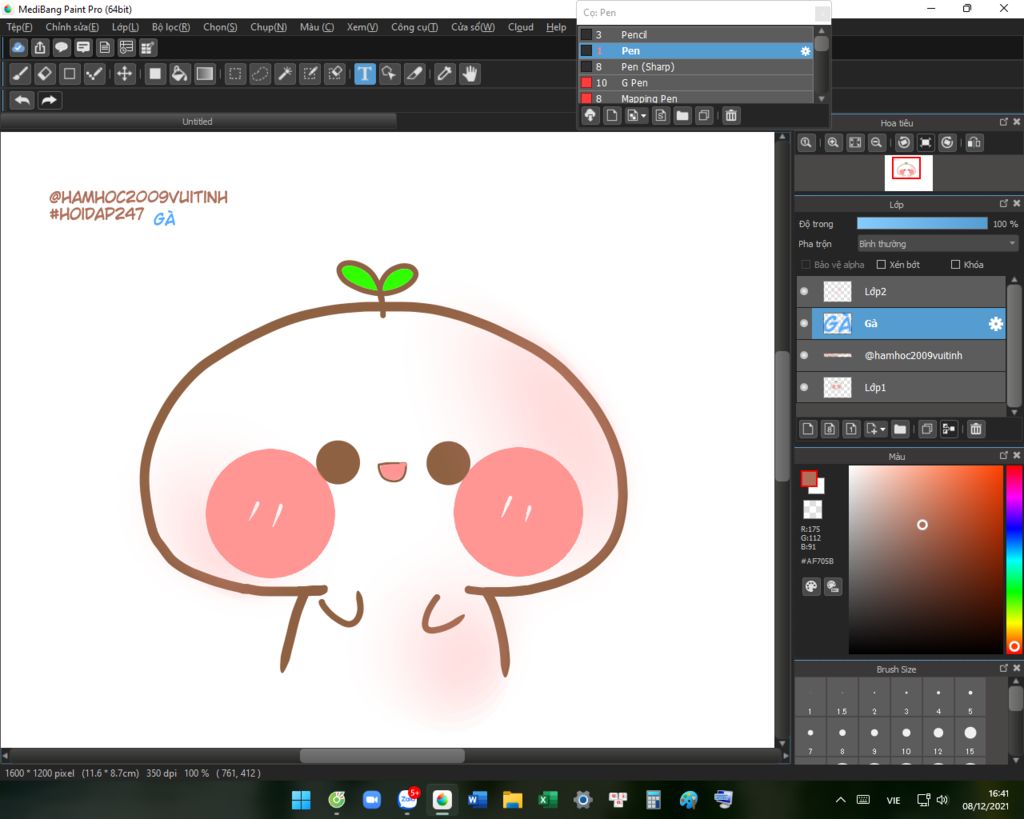Viewport: 1024px width, 819px height.
Task: Activate the Text tool
Action: (x=364, y=74)
